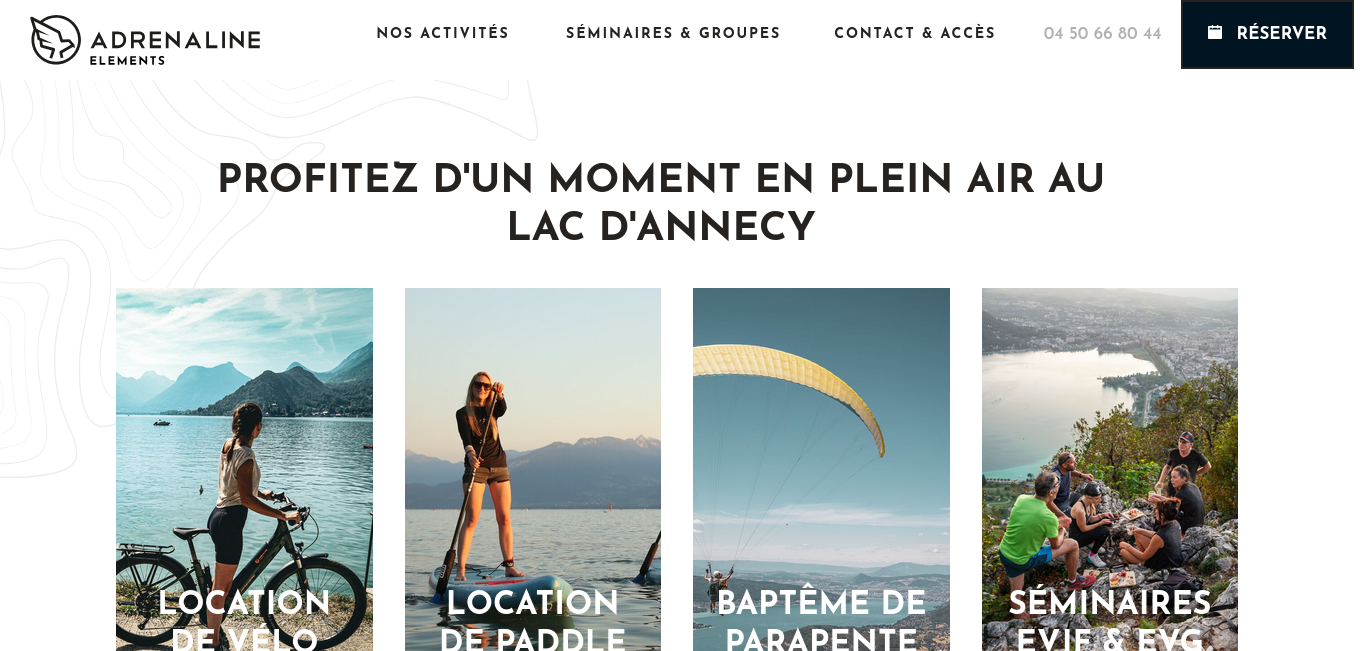Select the woman with bicycle photo
The width and height of the screenshot is (1366, 651).
tap(244, 469)
